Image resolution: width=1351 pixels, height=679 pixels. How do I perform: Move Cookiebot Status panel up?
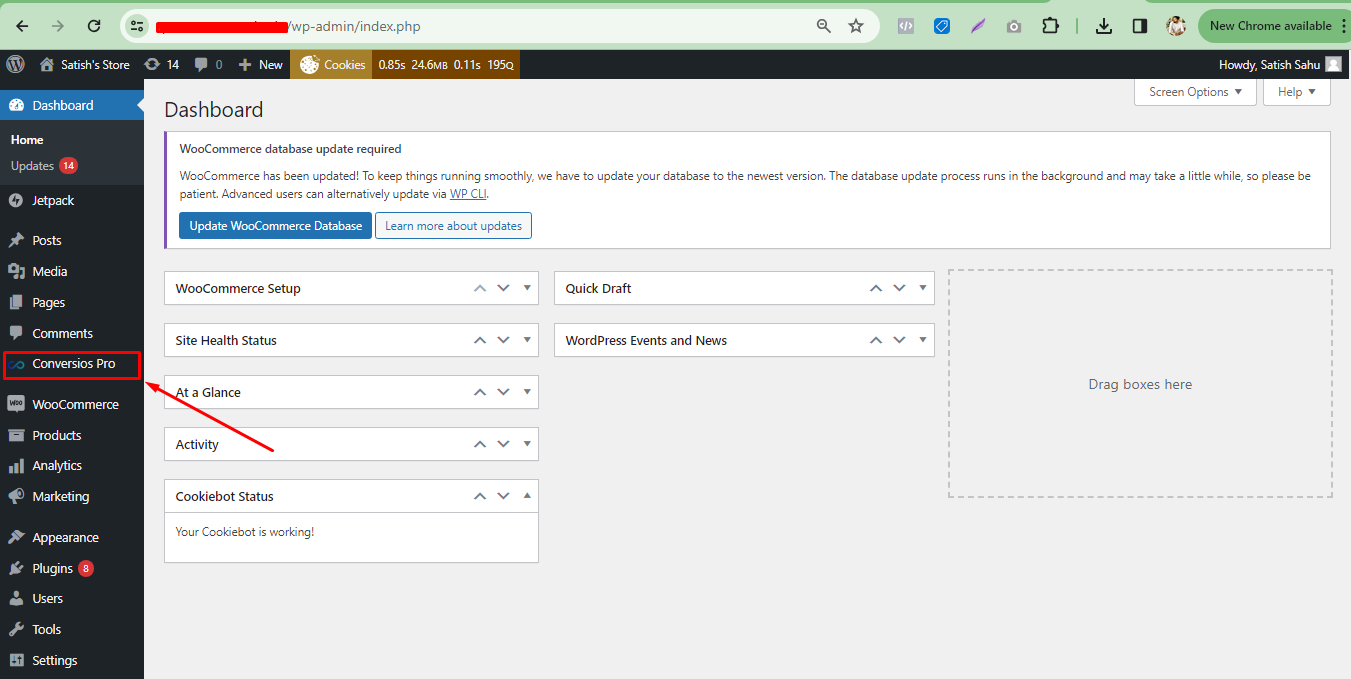click(x=480, y=496)
